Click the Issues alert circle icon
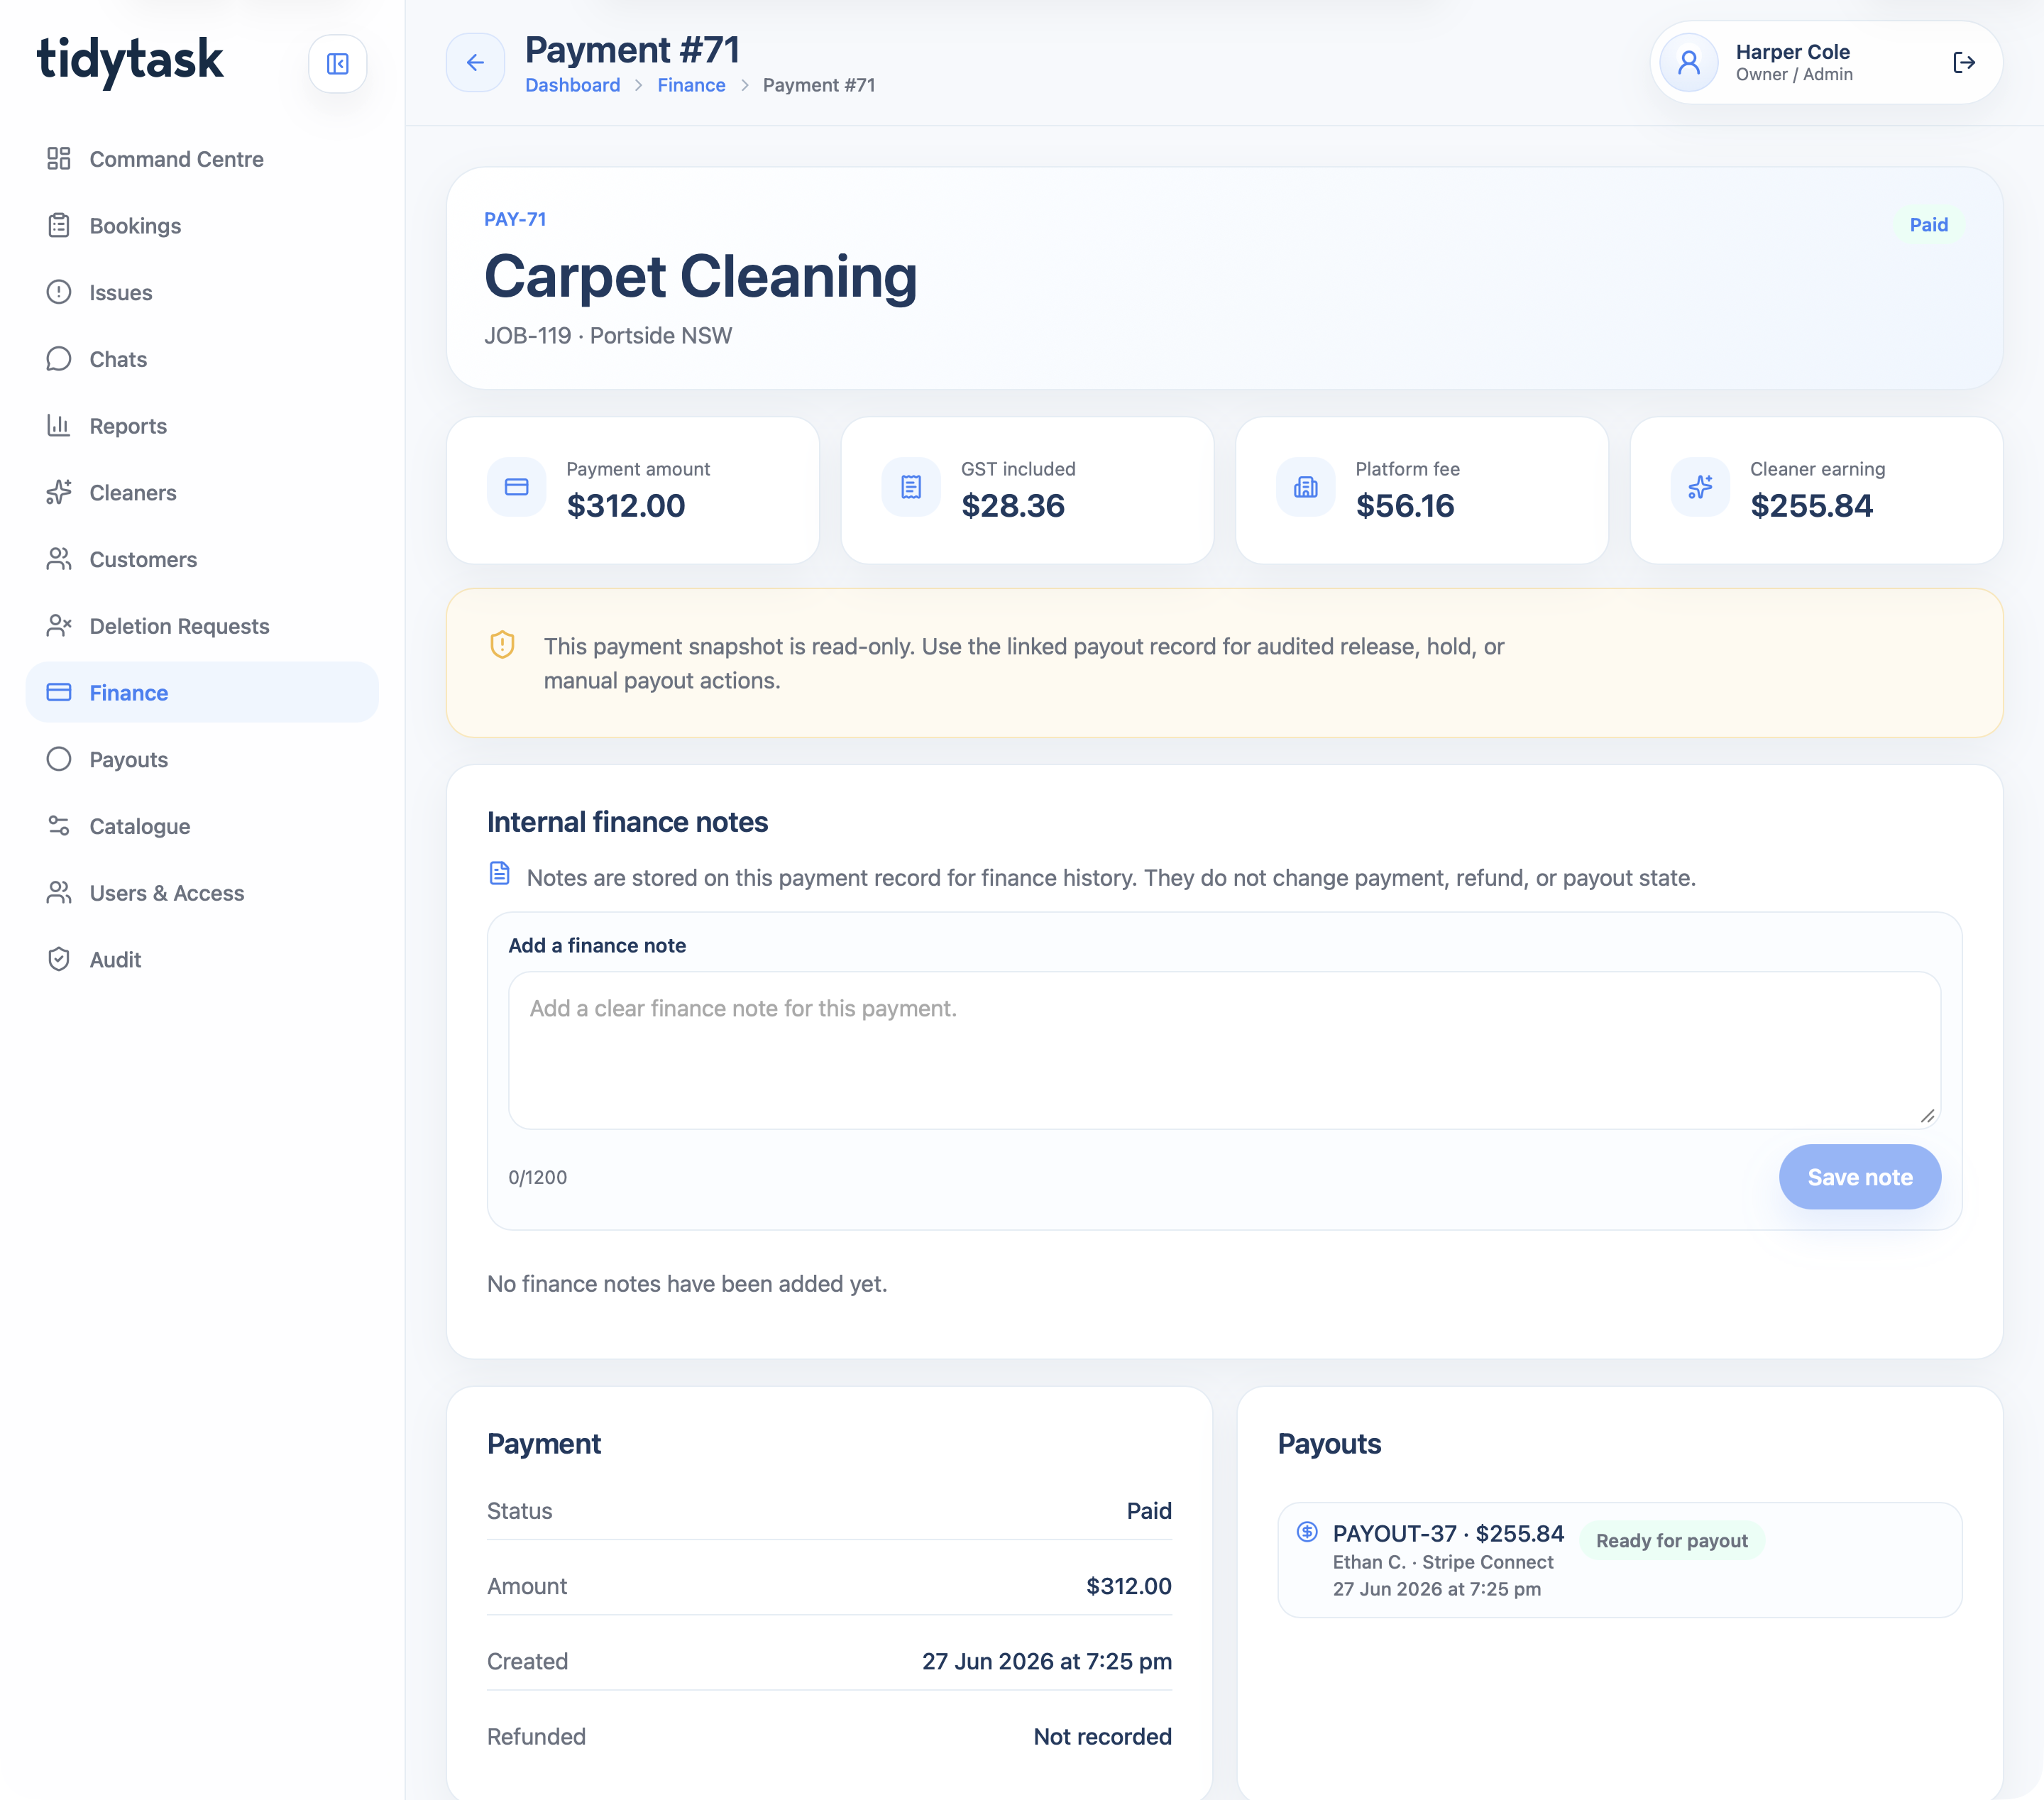Image resolution: width=2044 pixels, height=1800 pixels. tap(59, 292)
